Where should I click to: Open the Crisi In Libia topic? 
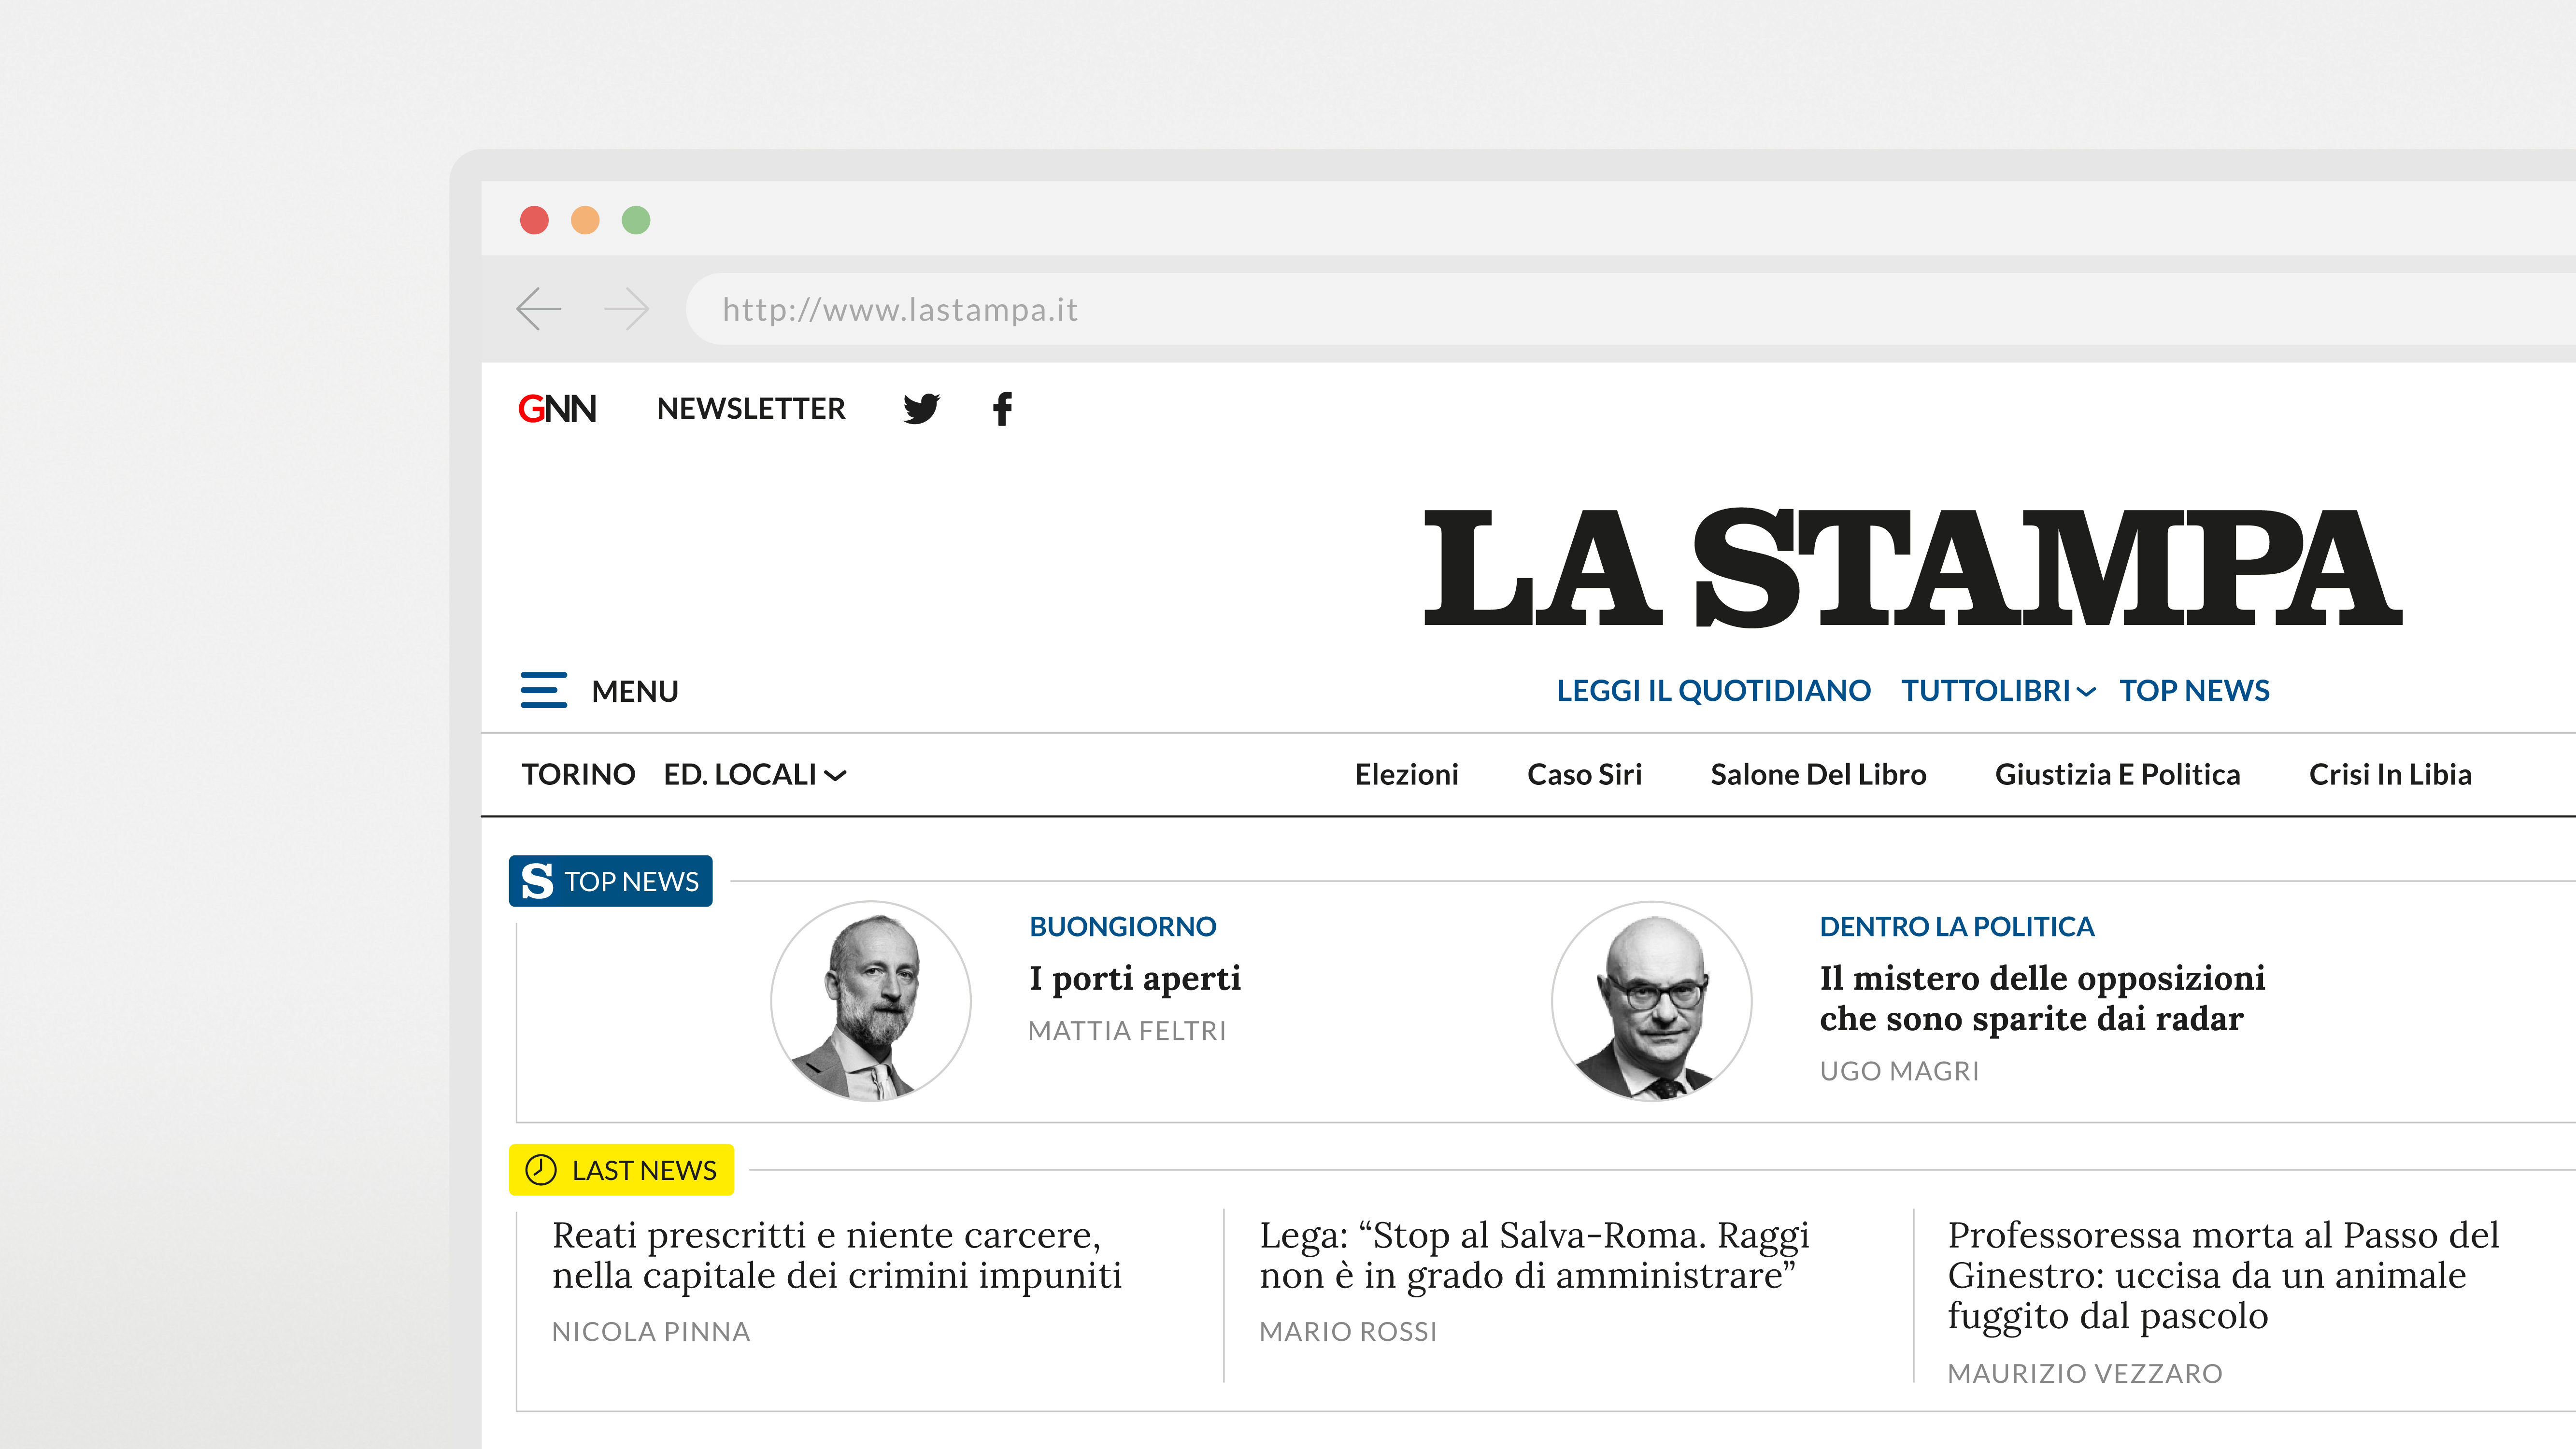pos(2390,774)
